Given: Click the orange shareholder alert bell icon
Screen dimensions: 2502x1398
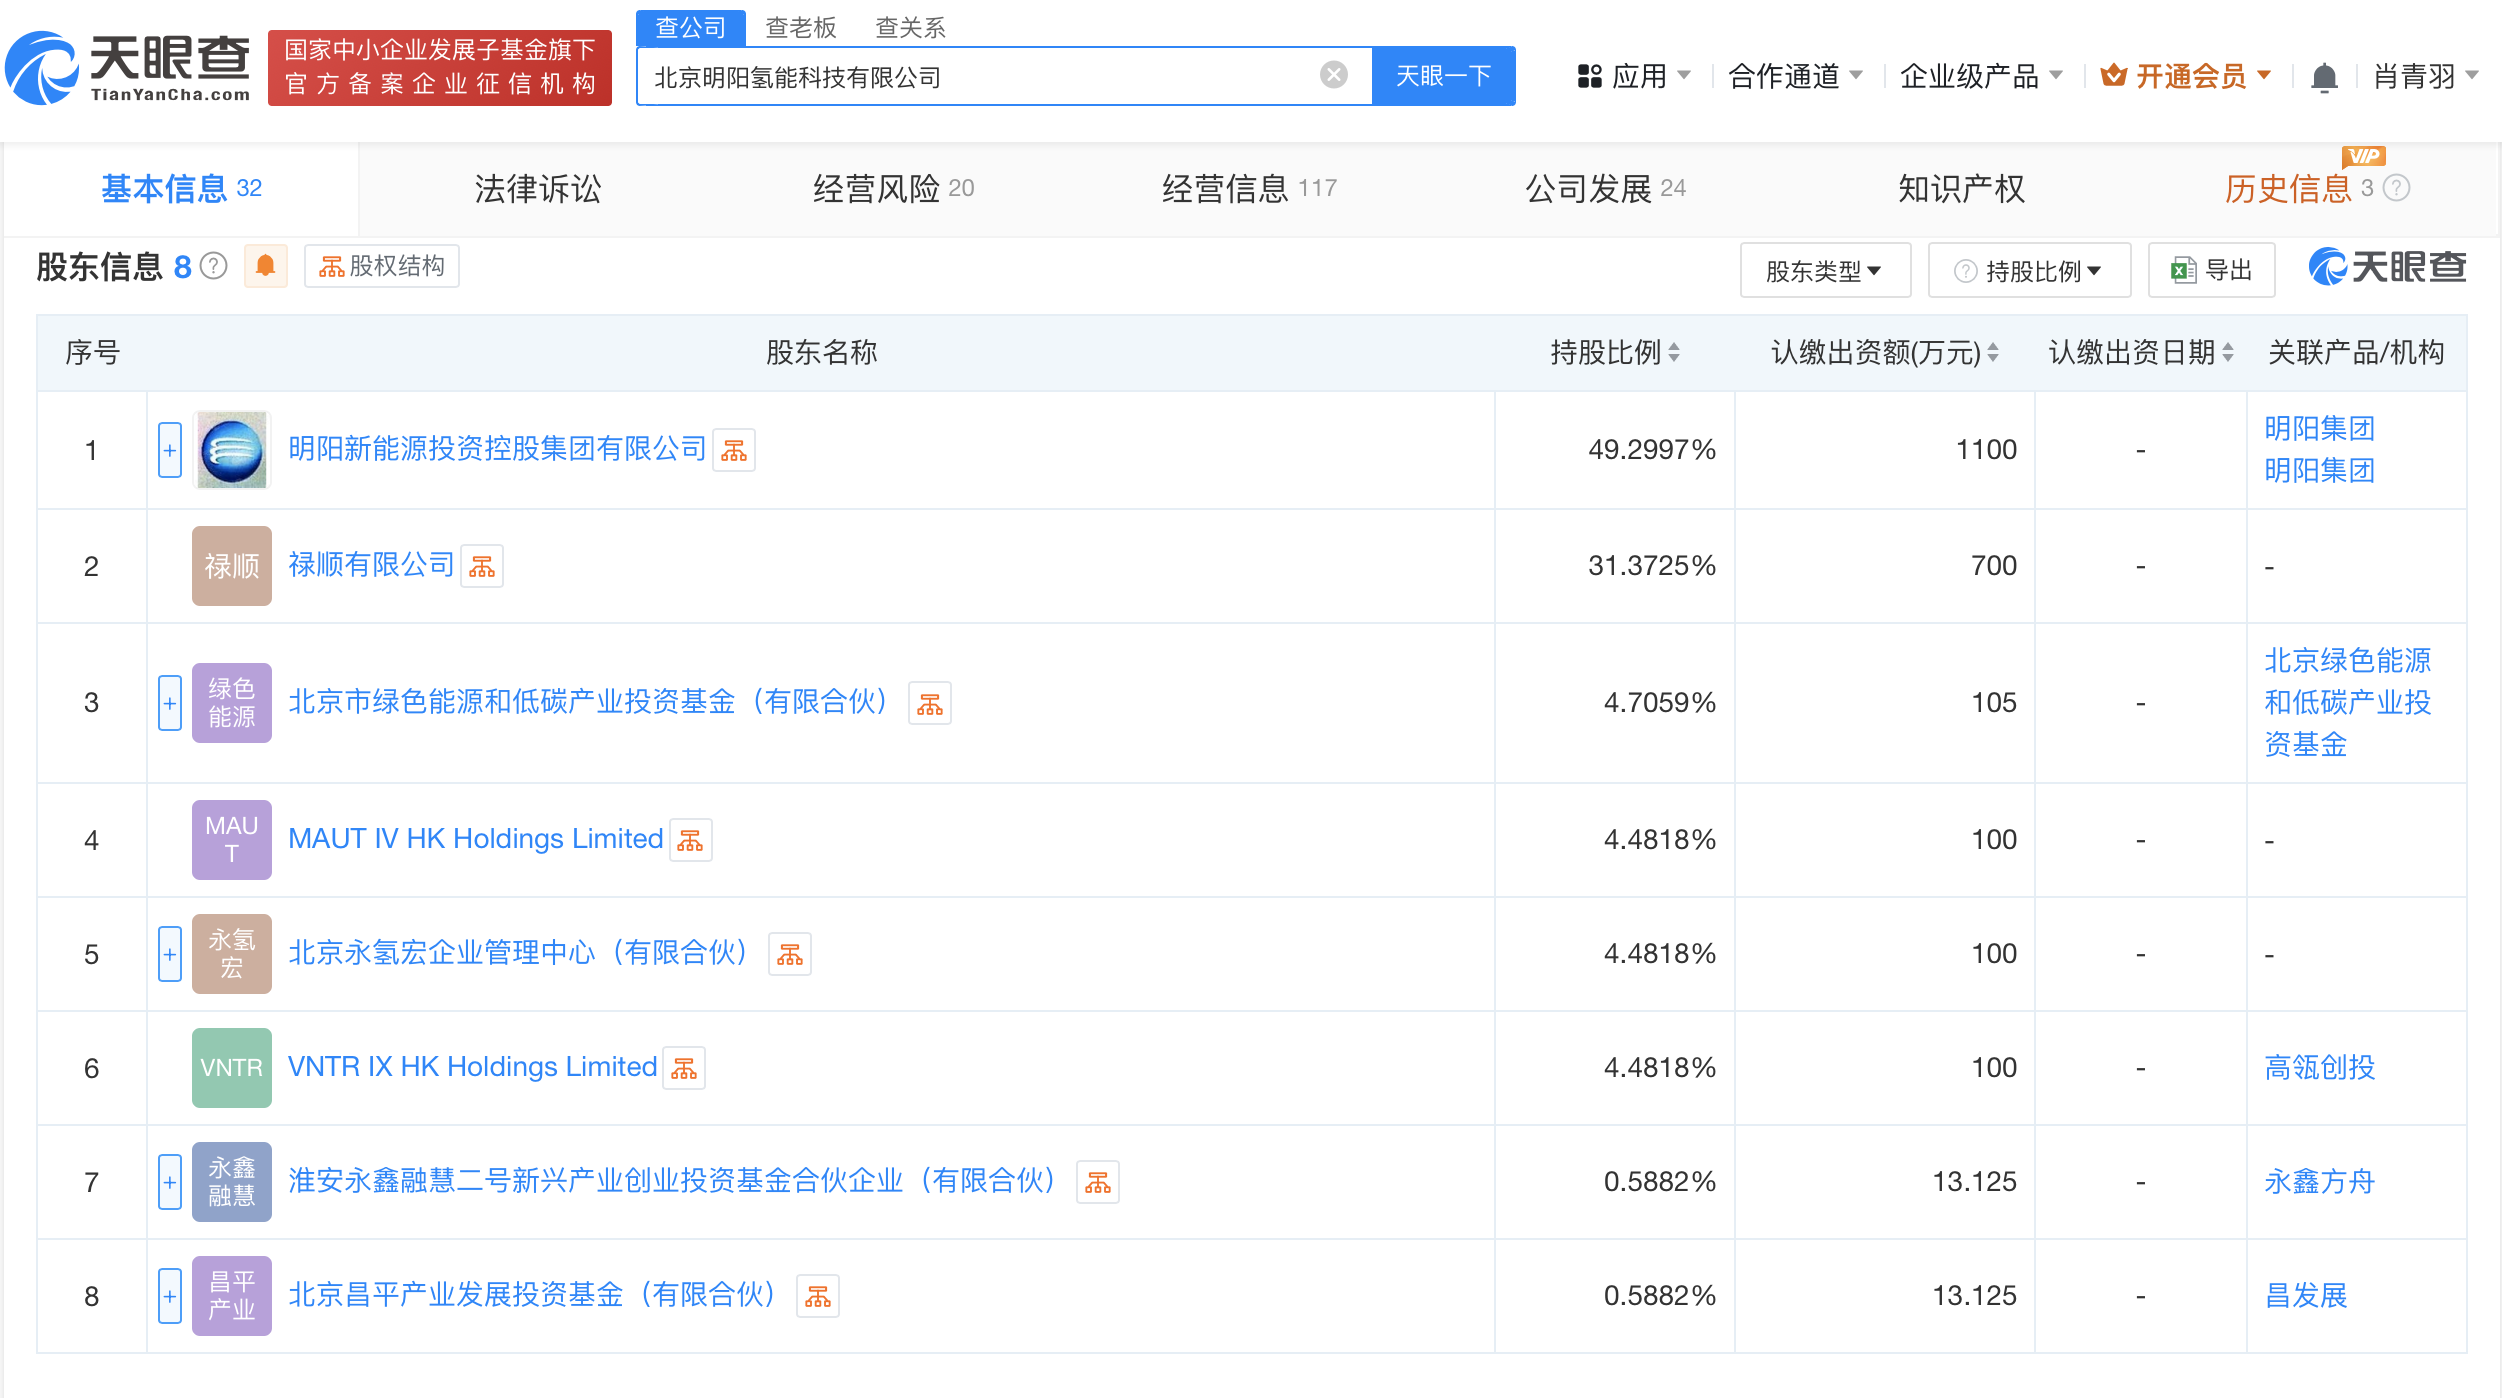Looking at the screenshot, I should click(265, 266).
